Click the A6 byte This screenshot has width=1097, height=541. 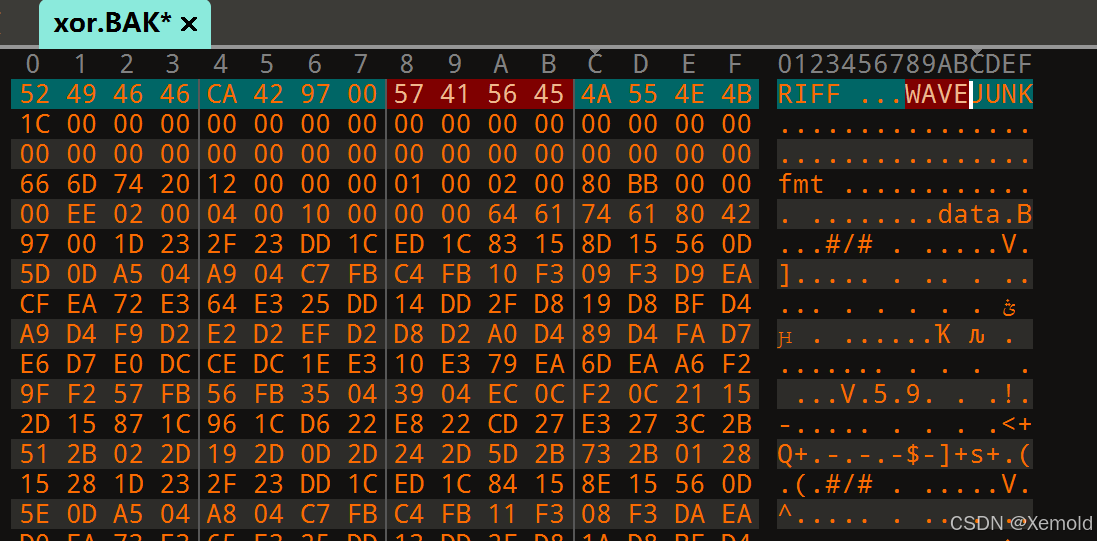(x=688, y=365)
